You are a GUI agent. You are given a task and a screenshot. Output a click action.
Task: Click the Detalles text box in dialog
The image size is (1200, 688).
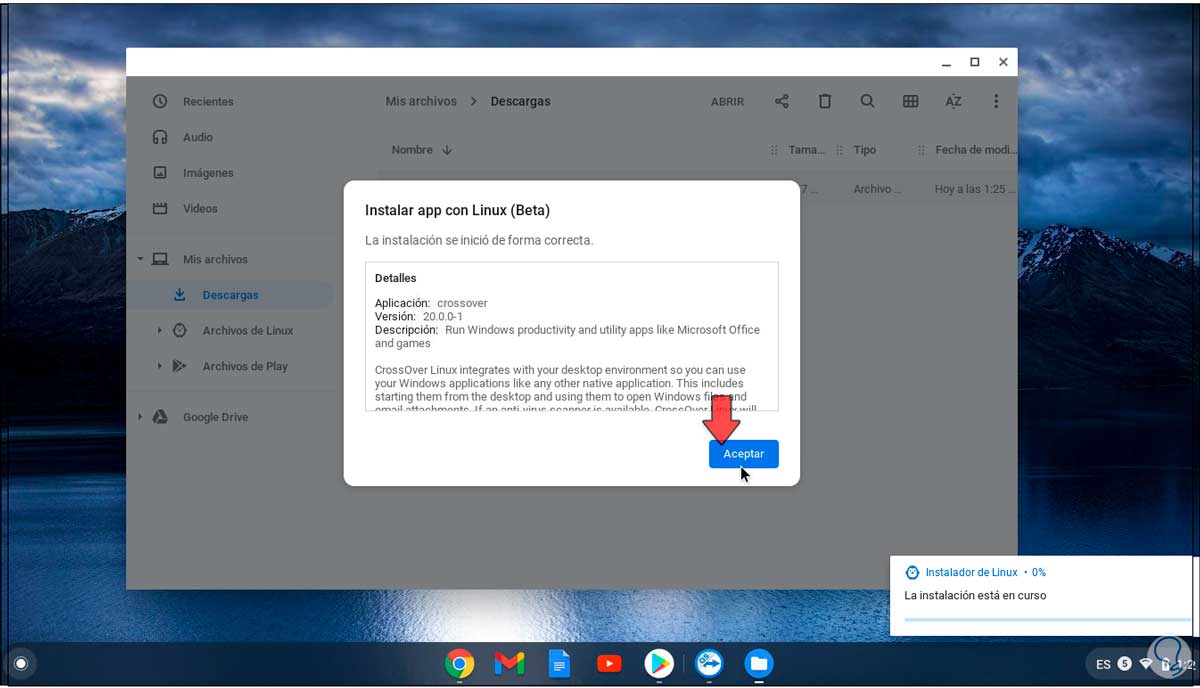[571, 336]
